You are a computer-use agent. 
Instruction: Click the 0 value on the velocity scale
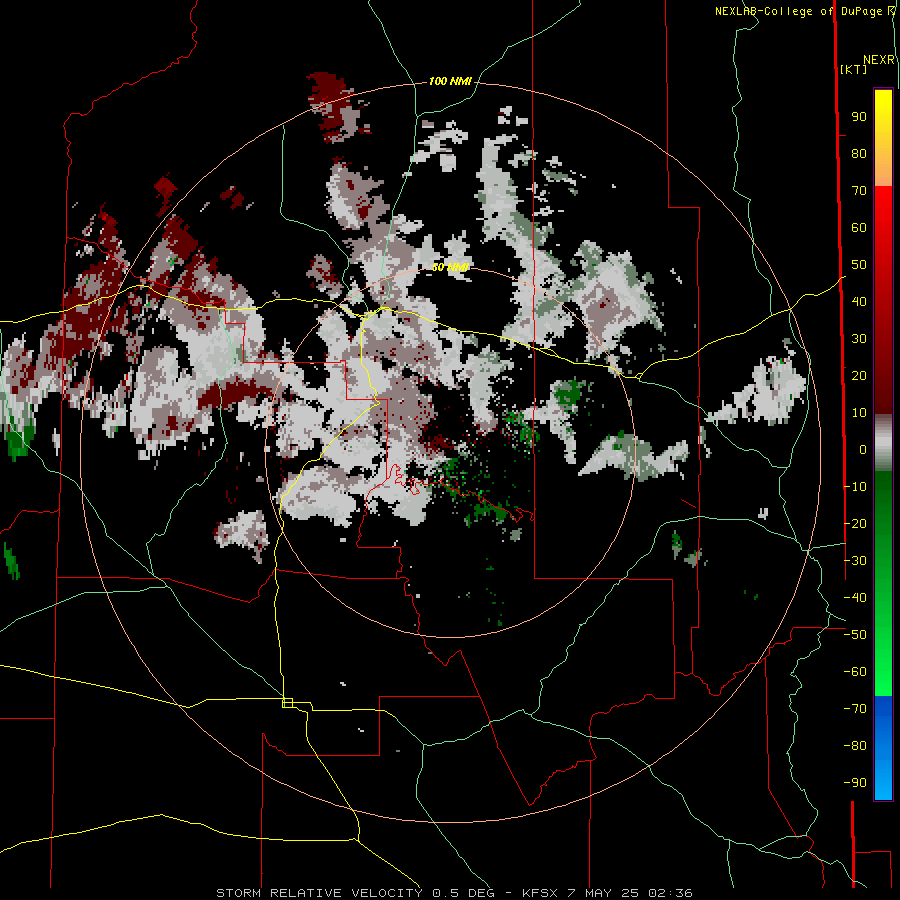coord(862,449)
